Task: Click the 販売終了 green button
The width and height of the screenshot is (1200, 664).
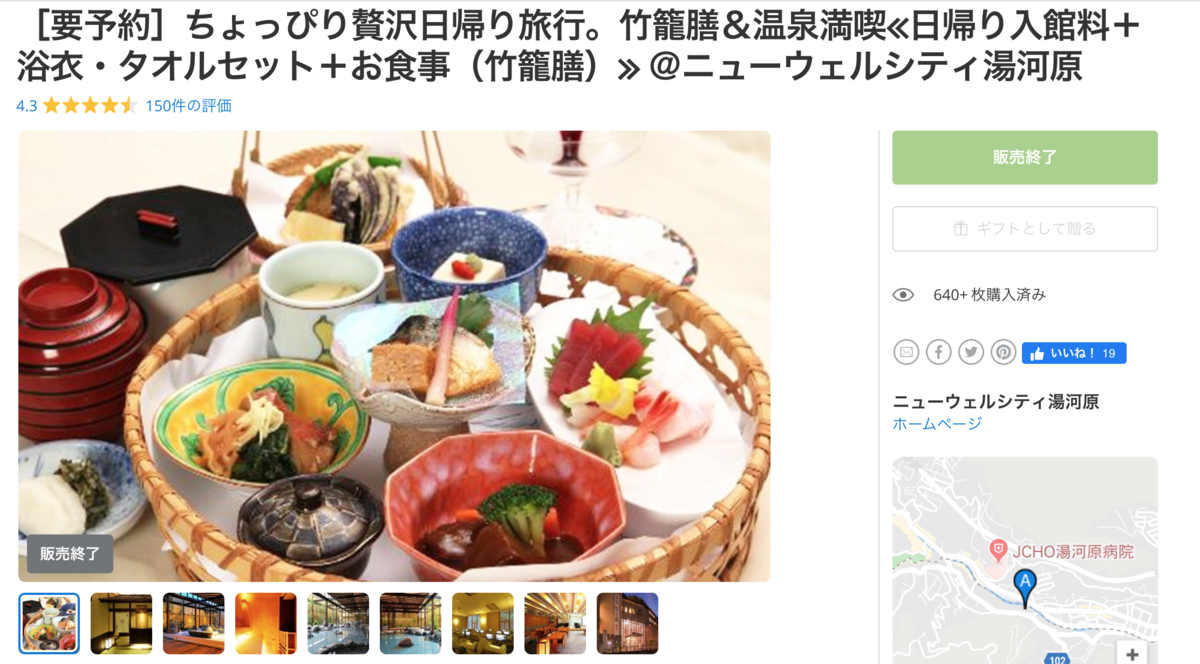Action: 1025,157
